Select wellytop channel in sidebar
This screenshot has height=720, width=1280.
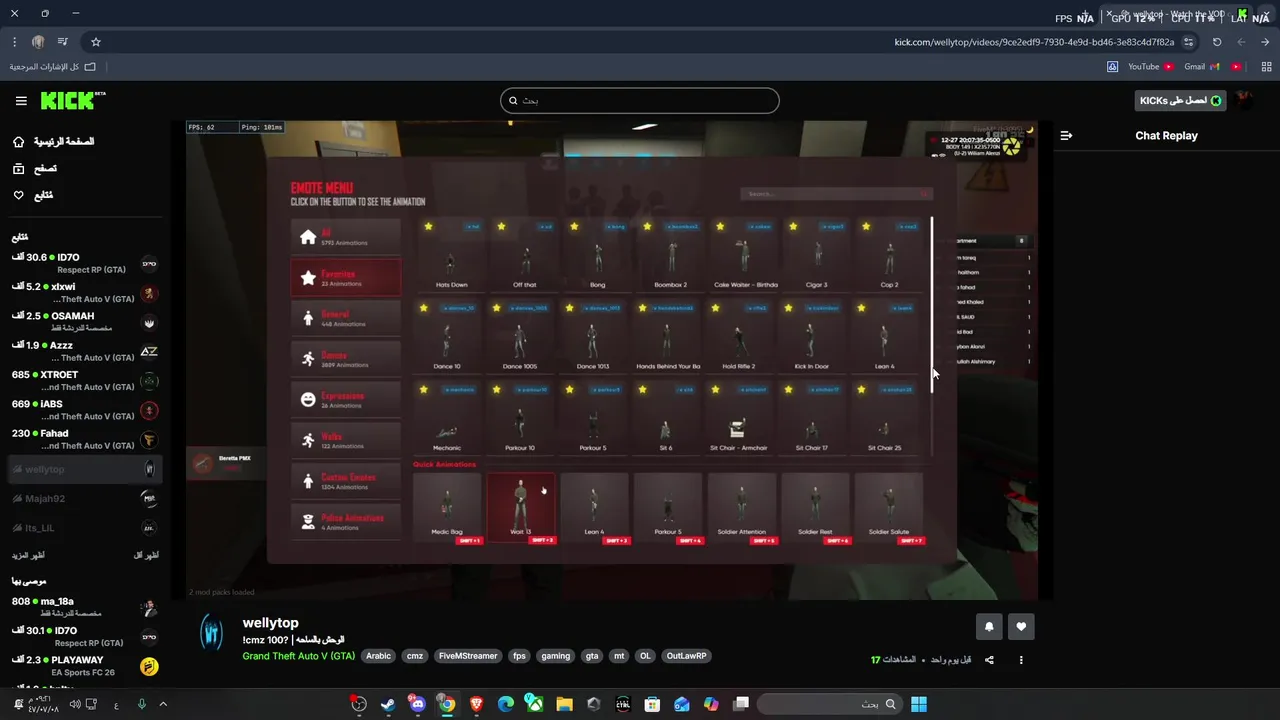(x=85, y=469)
